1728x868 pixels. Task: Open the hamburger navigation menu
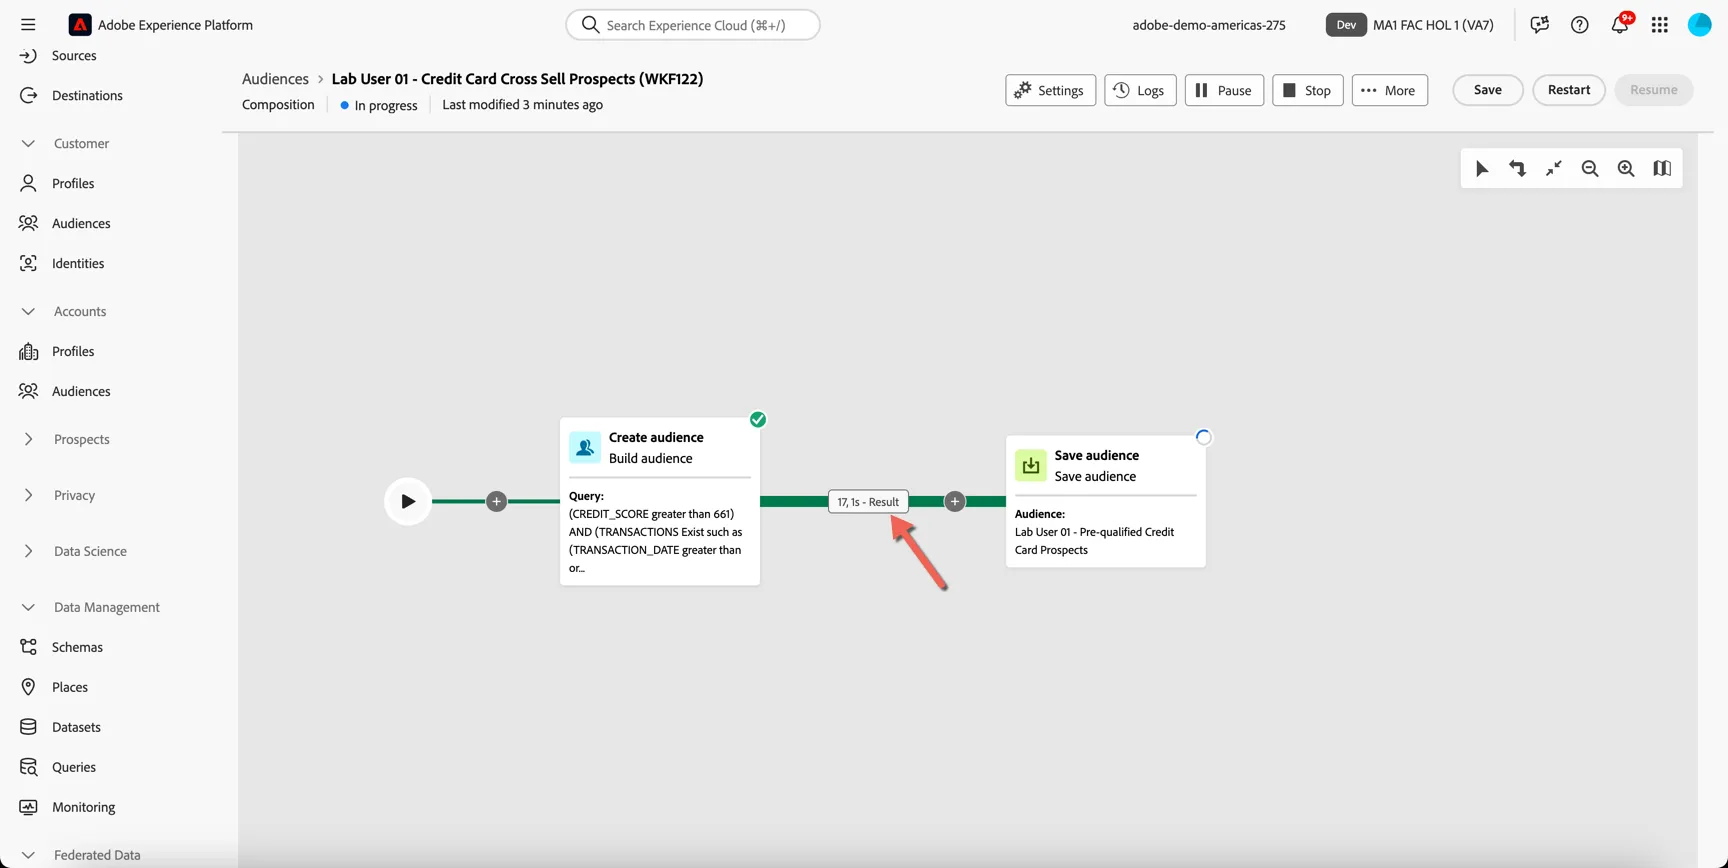[x=28, y=25]
